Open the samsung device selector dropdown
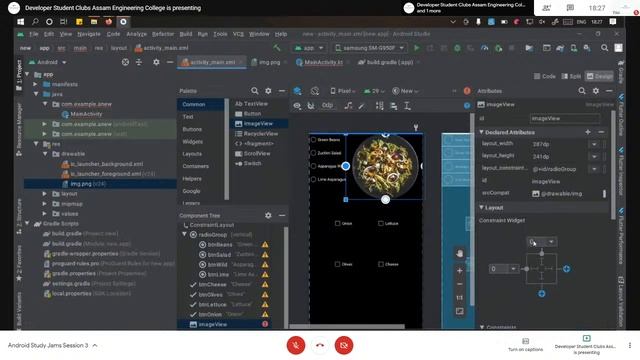This screenshot has width=640, height=360. [x=369, y=48]
